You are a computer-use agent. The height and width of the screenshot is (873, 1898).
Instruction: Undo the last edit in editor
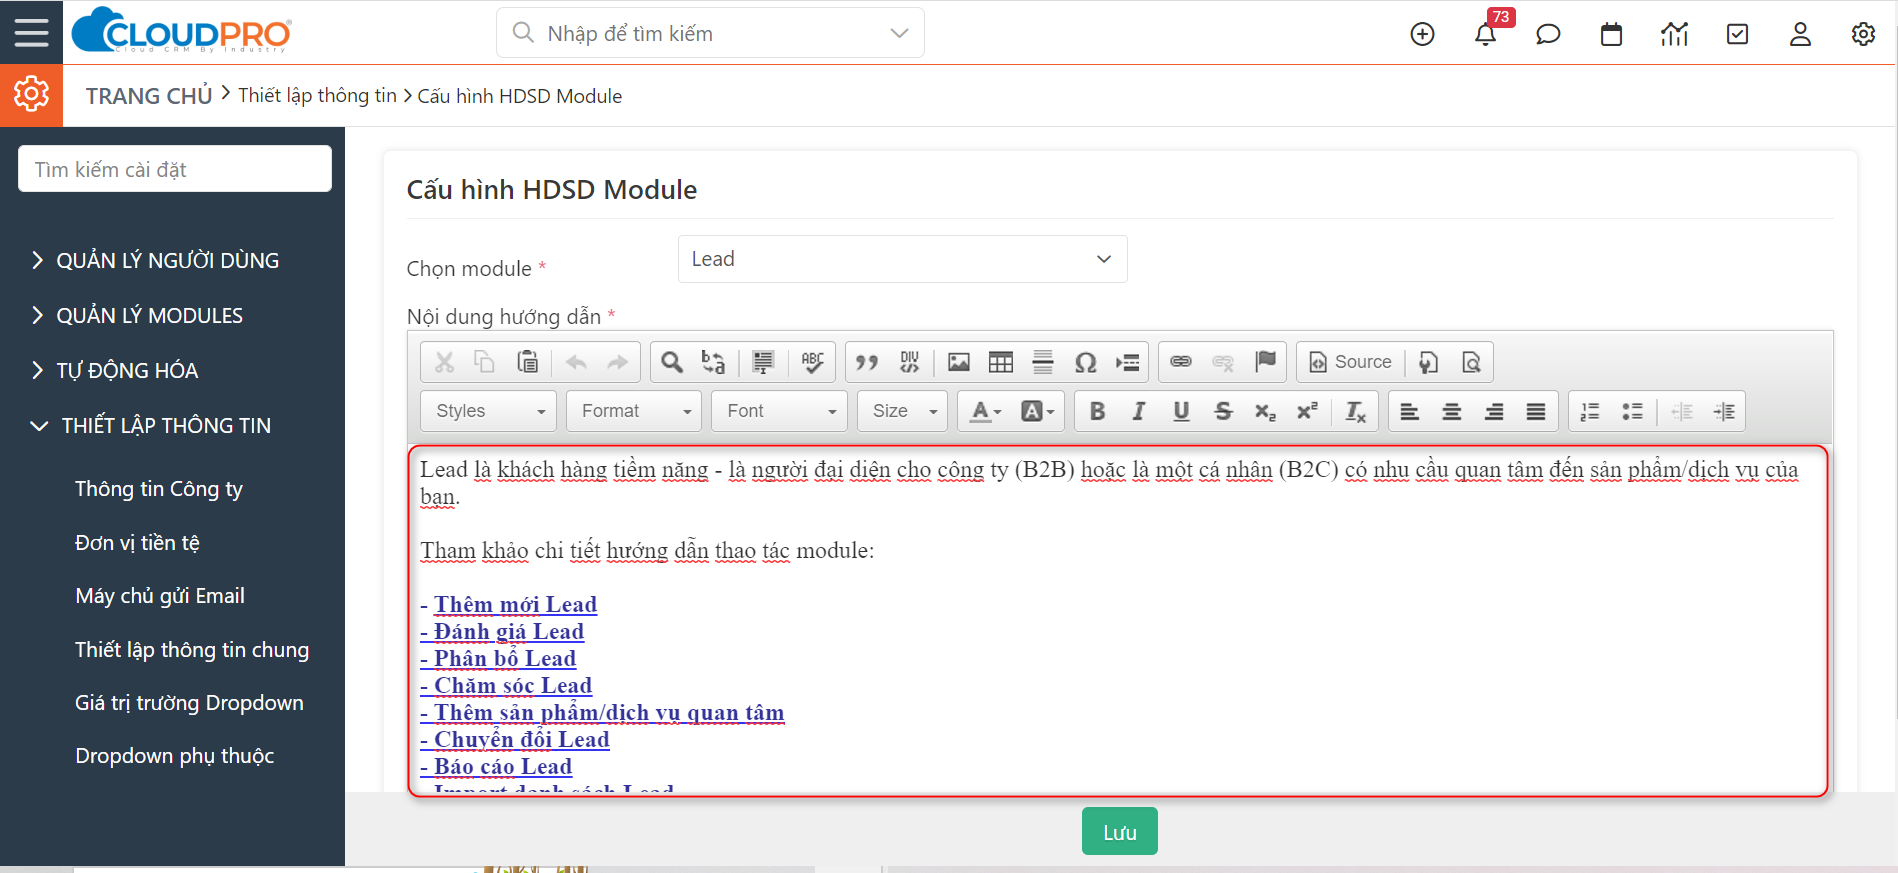576,362
